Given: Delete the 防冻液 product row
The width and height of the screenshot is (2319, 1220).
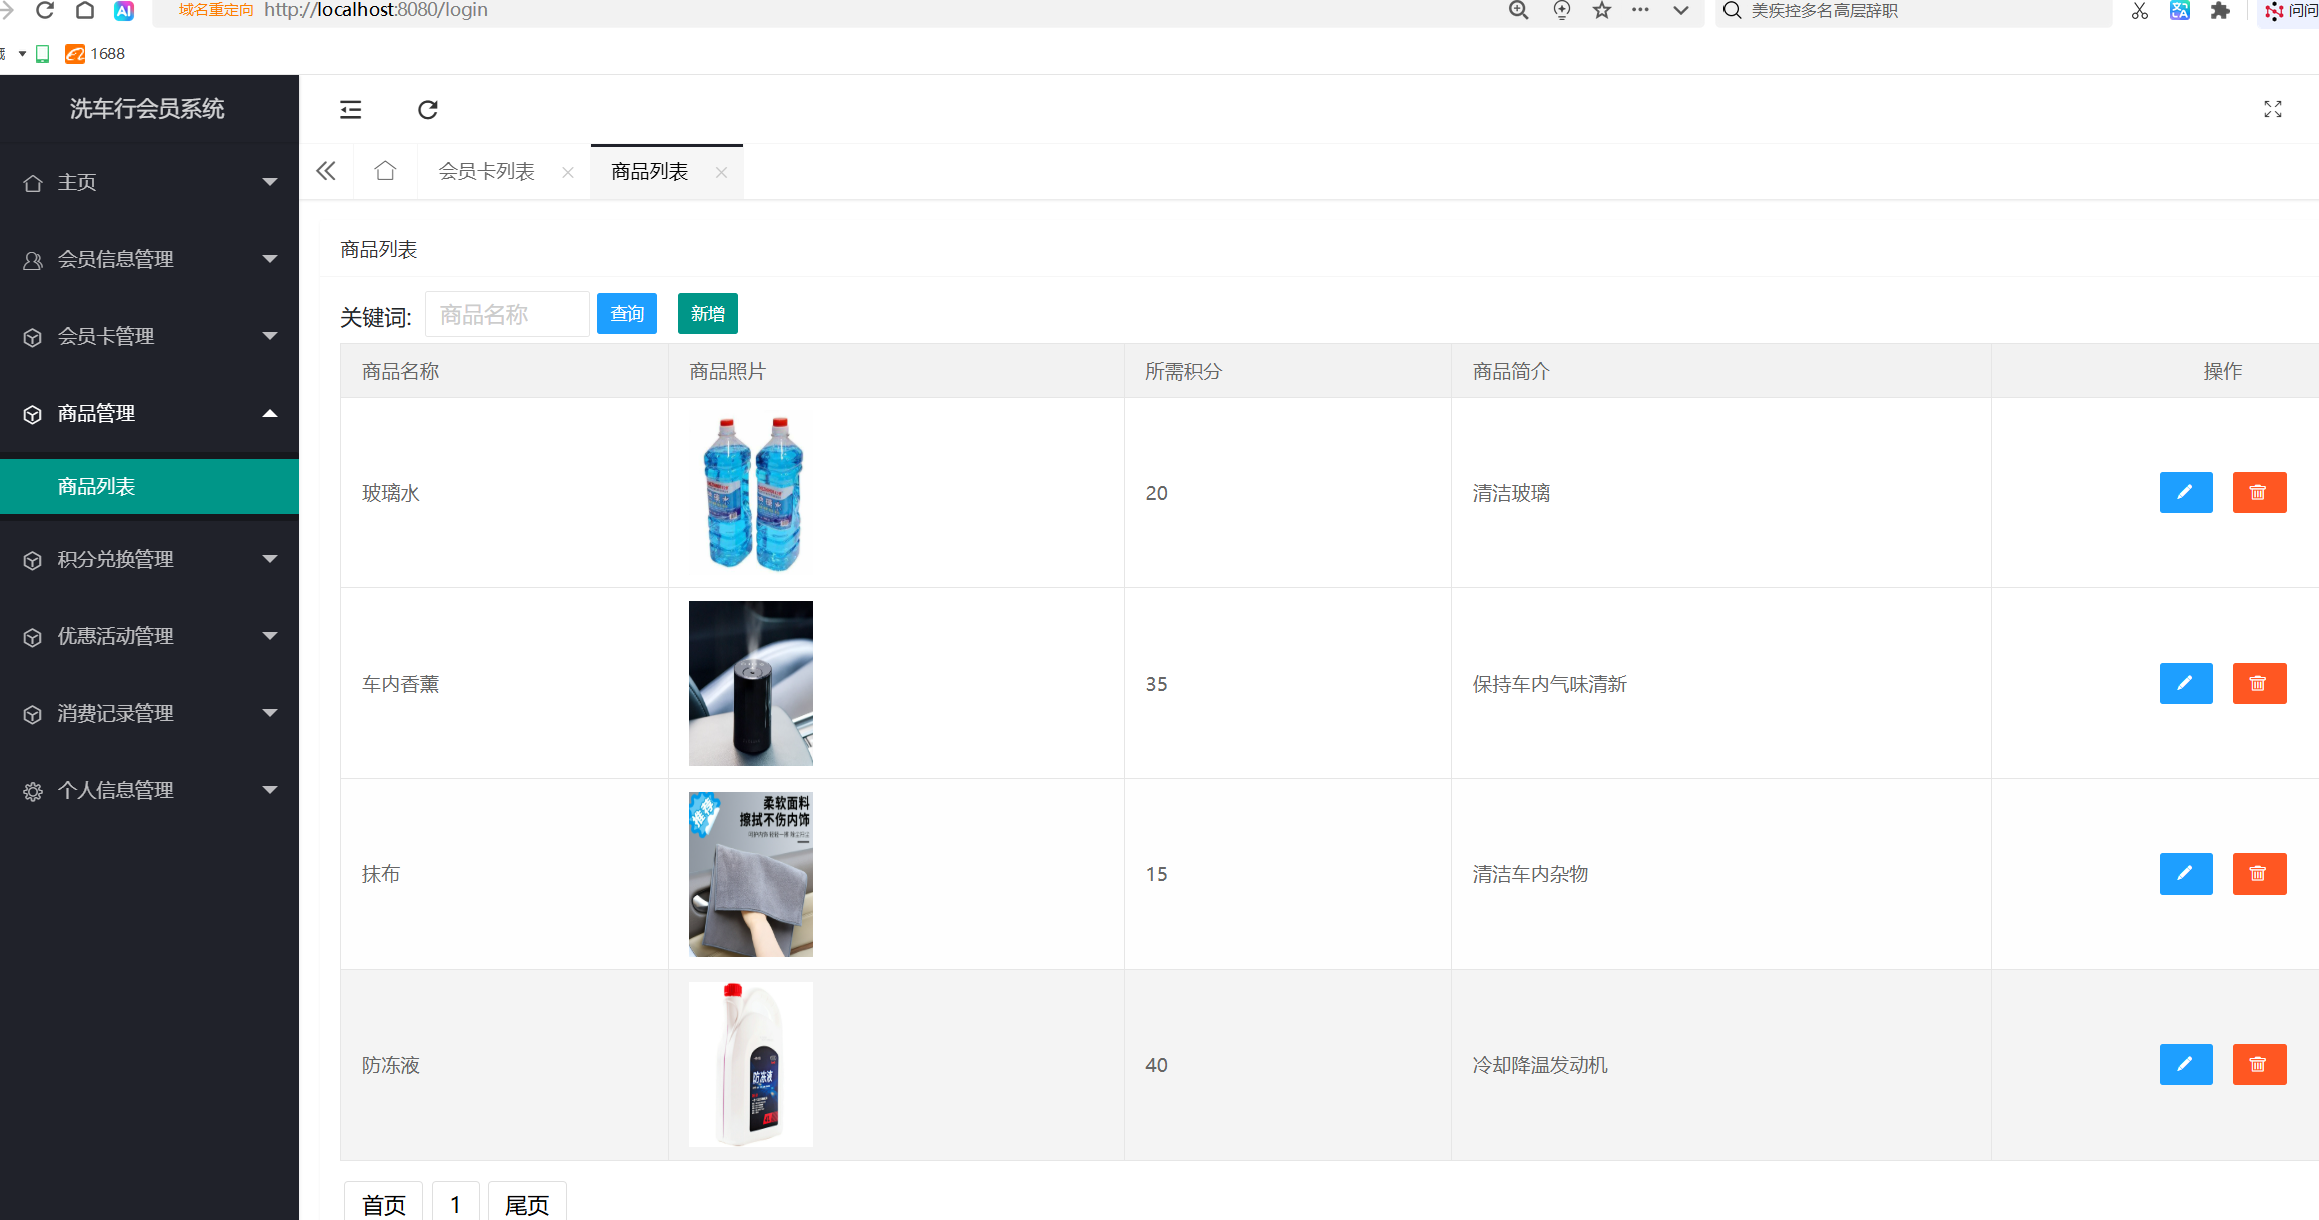Looking at the screenshot, I should point(2258,1065).
